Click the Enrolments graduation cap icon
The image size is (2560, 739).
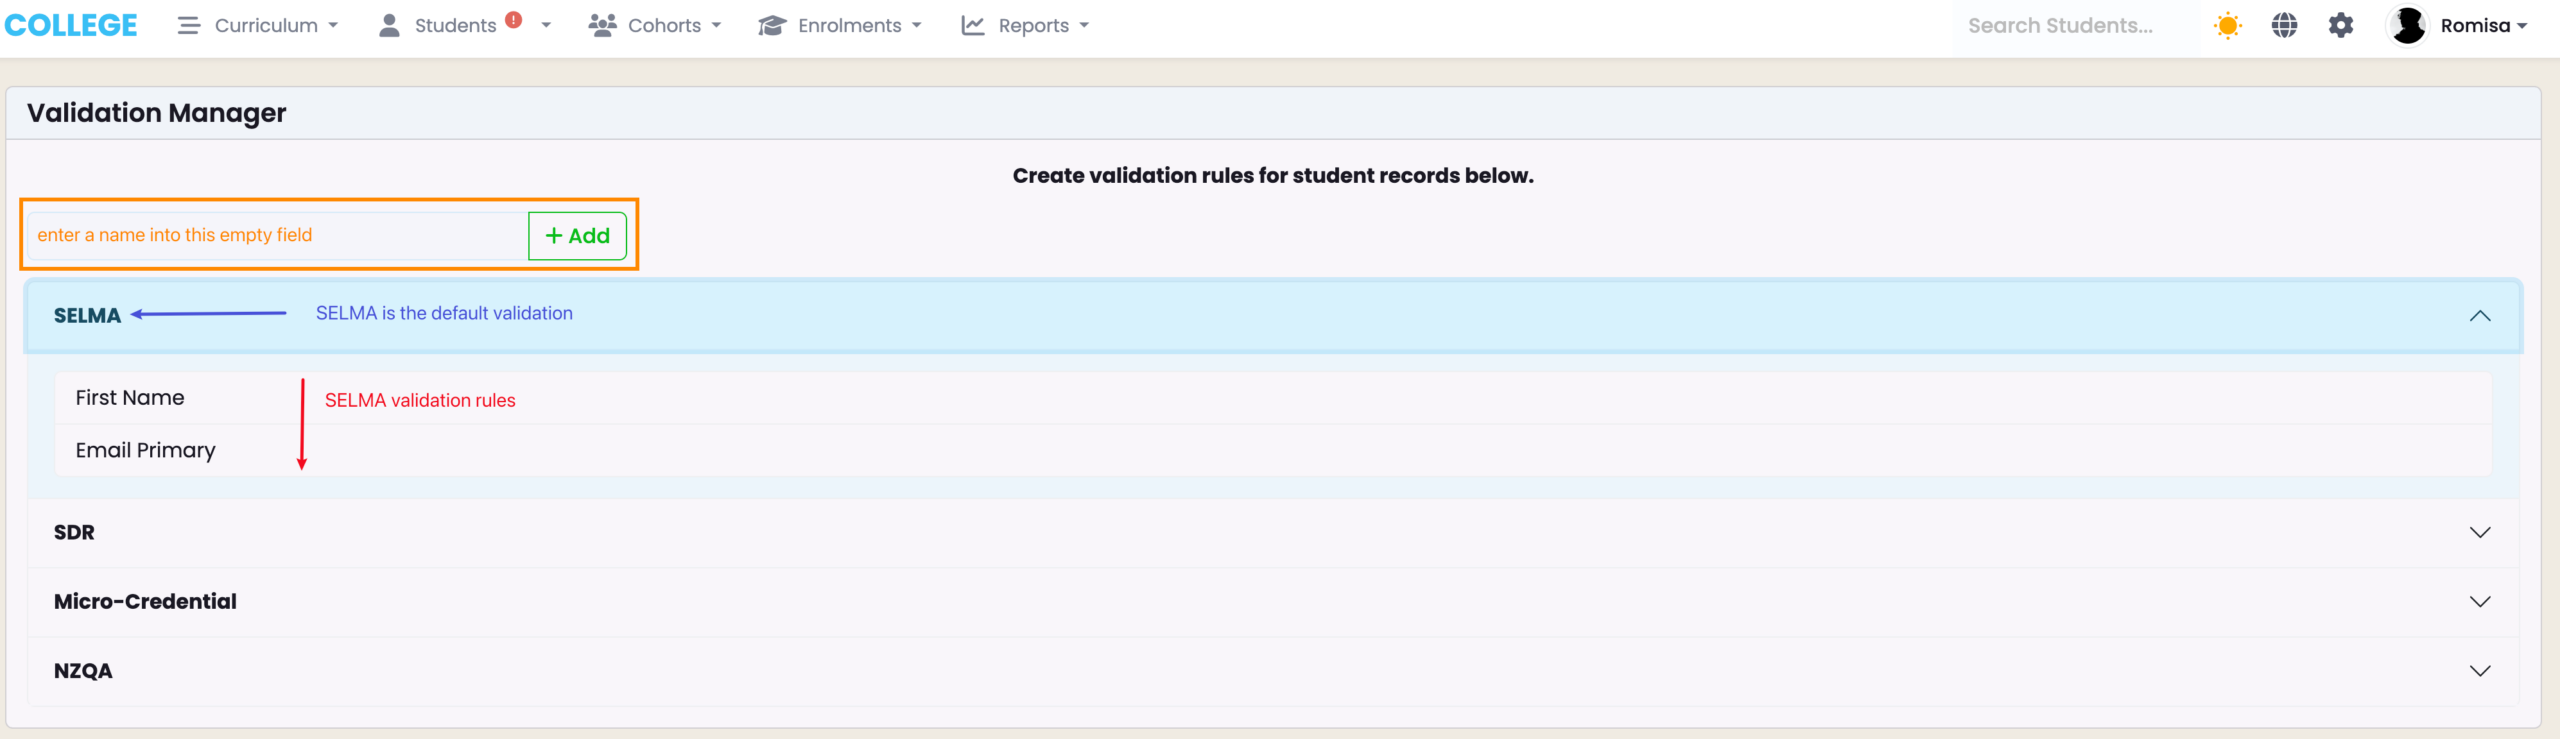click(x=772, y=25)
